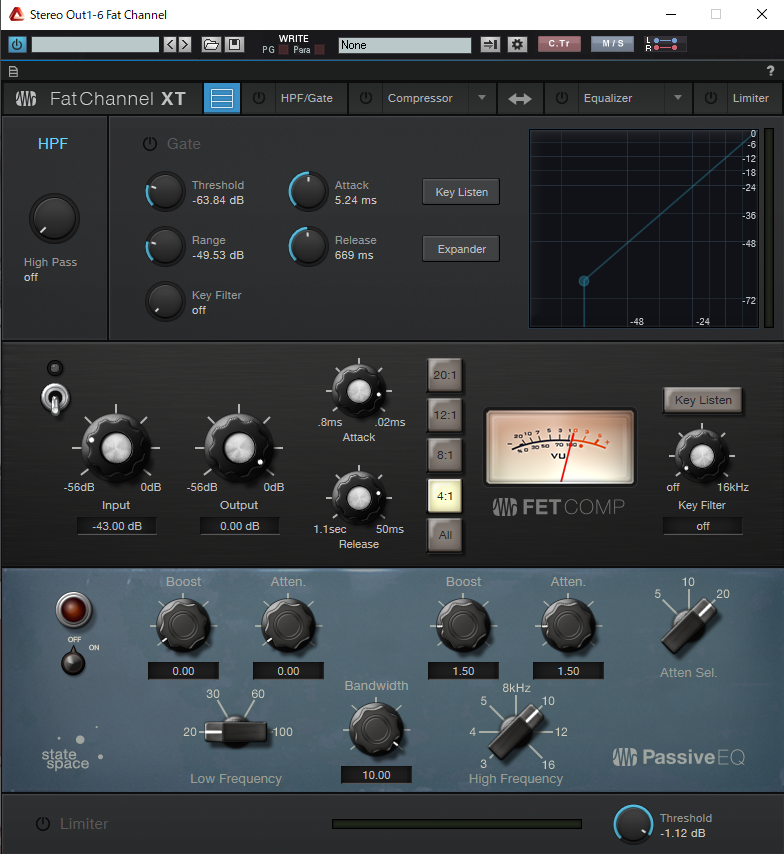Select the 8:1 ratio button
The height and width of the screenshot is (854, 784).
(445, 455)
